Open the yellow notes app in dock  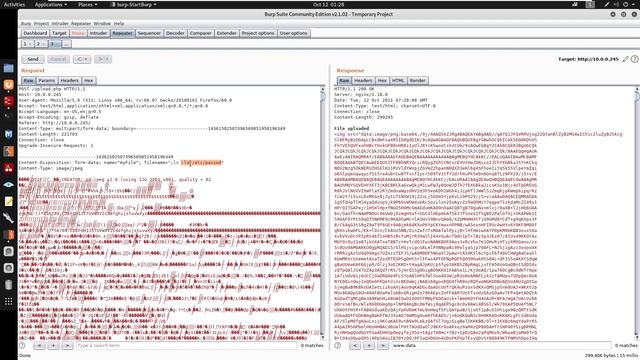[9, 201]
